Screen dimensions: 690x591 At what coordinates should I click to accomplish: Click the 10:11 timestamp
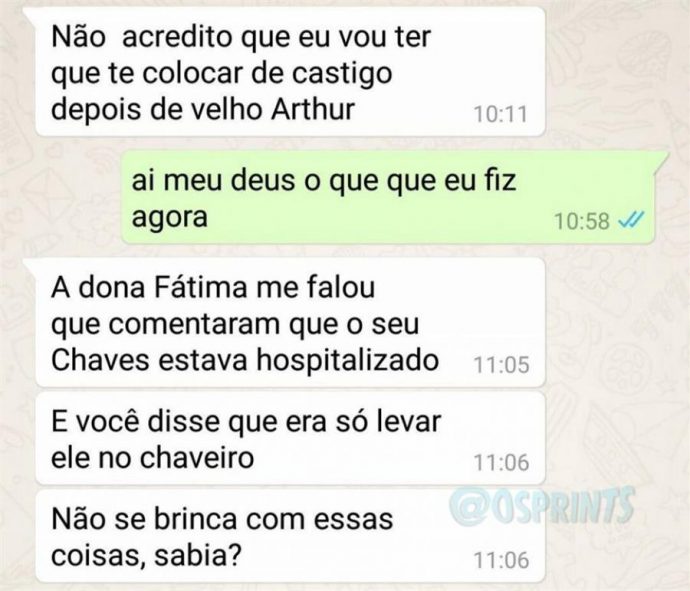[x=500, y=114]
